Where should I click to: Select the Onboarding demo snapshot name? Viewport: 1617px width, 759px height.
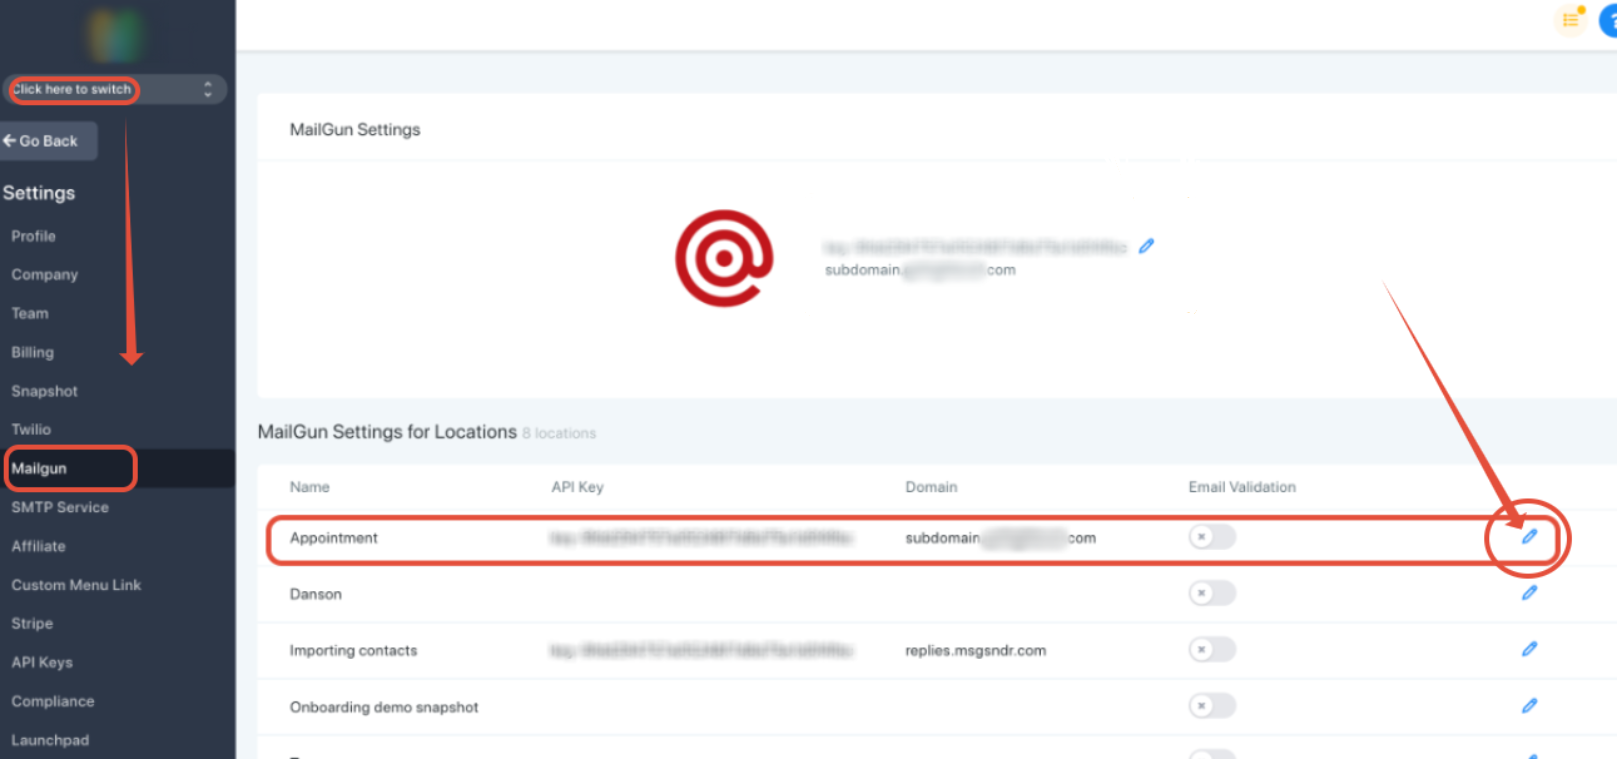pos(384,707)
